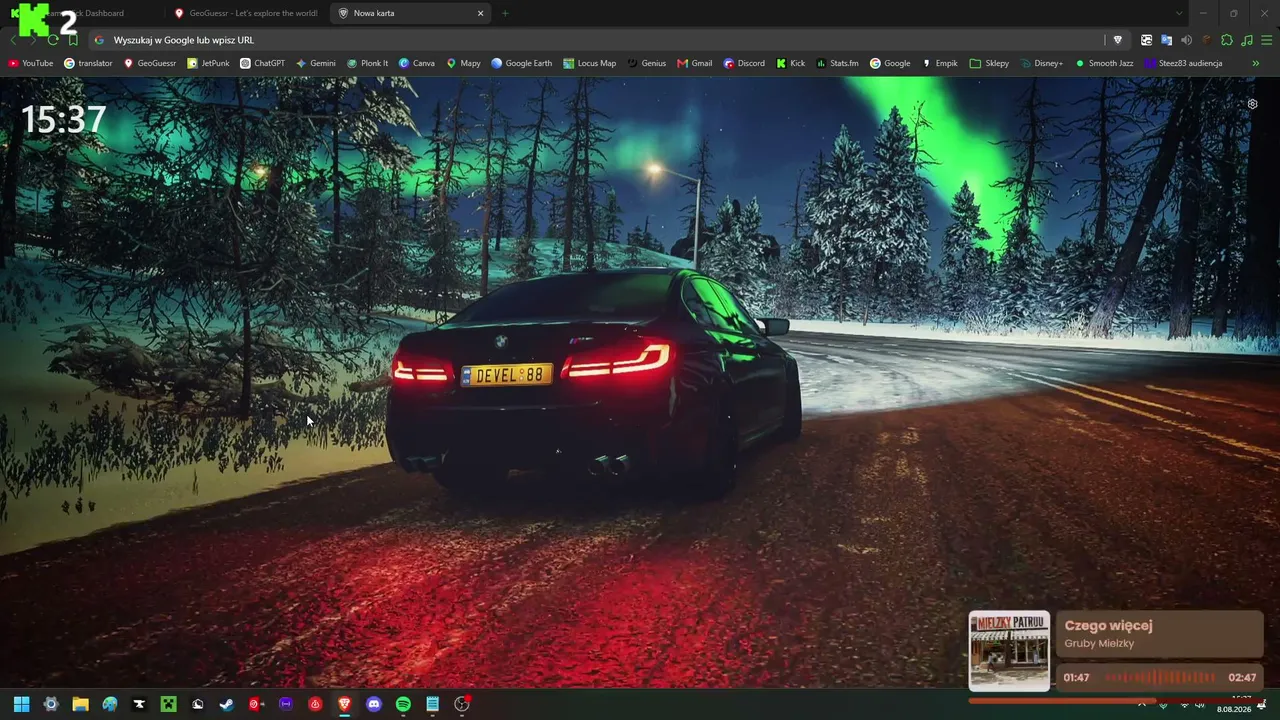Open the Brave Shields icon
The height and width of the screenshot is (720, 1280).
1118,40
